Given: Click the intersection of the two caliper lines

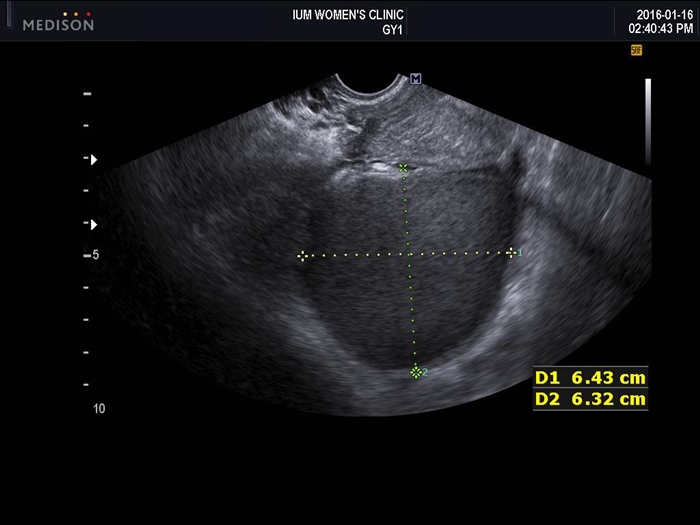Looking at the screenshot, I should [410, 254].
